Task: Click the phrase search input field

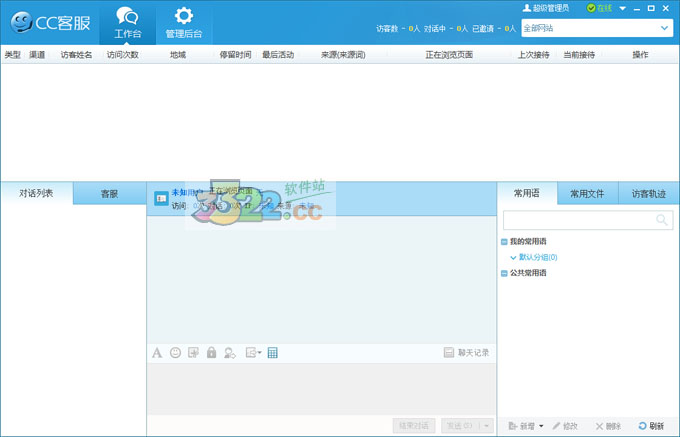Action: (588, 220)
